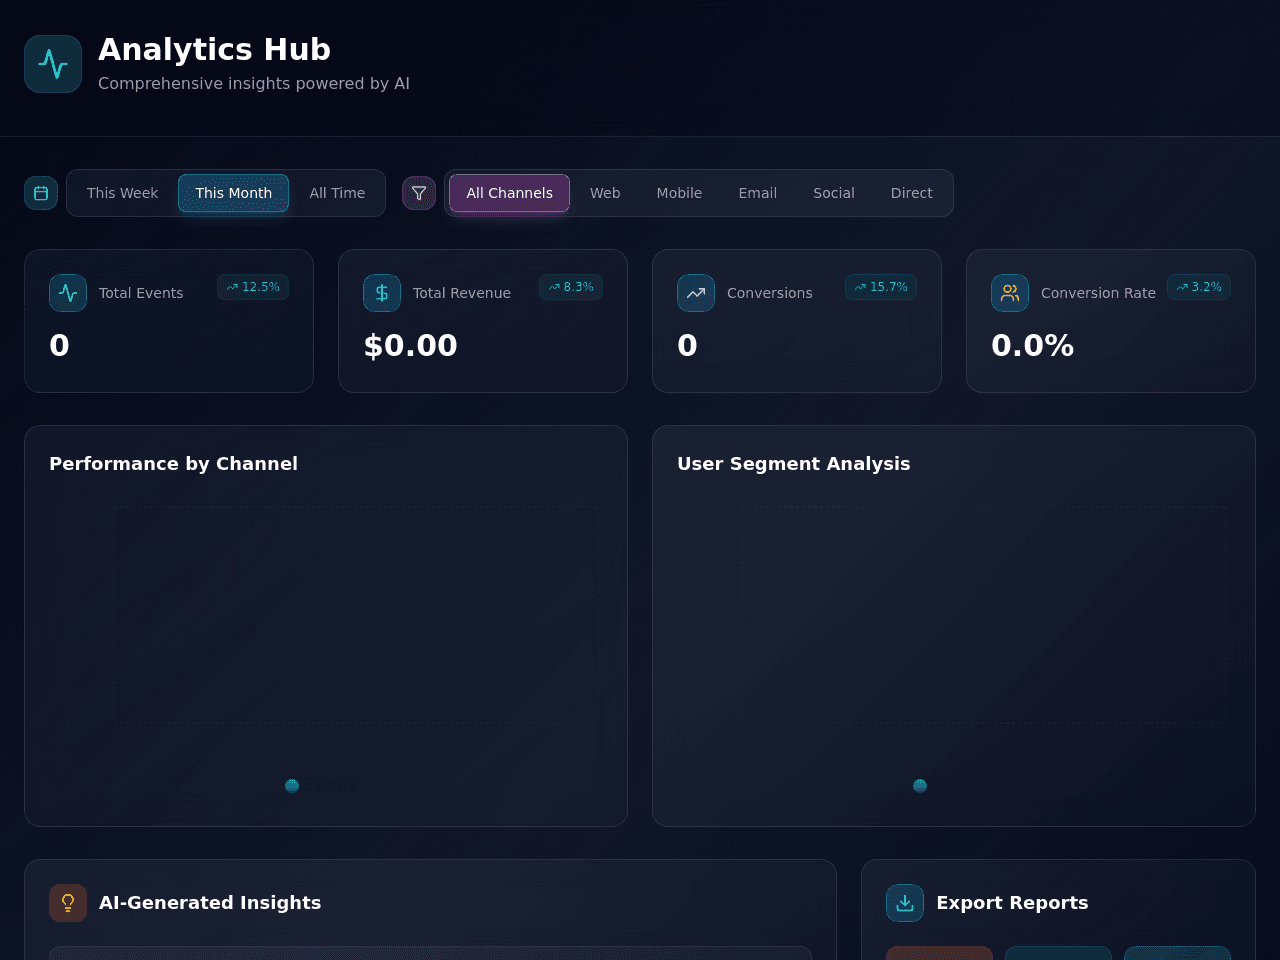Click the Total Revenue label
Screen dimensions: 1280x960
coord(462,293)
